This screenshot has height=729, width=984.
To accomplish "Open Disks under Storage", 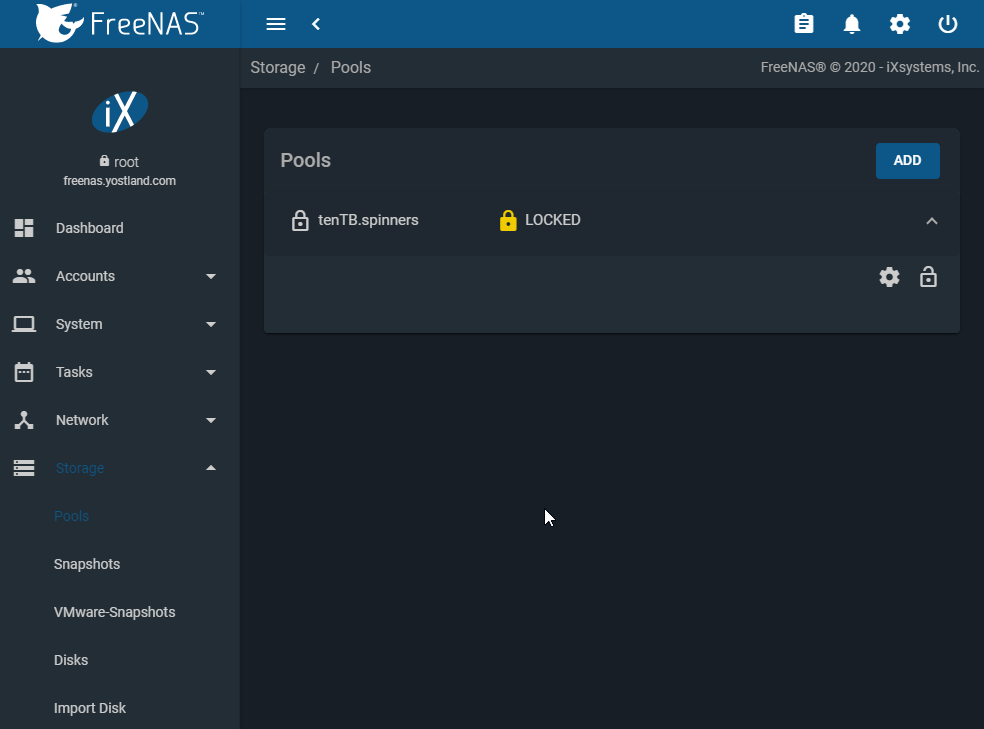I will click(71, 660).
